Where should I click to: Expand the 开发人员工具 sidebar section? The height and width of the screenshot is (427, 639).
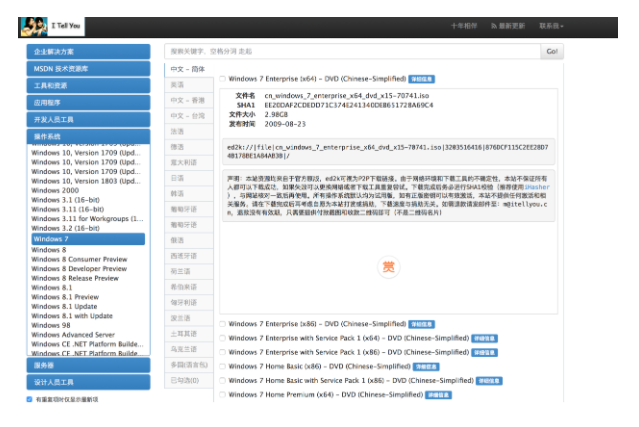coord(88,119)
